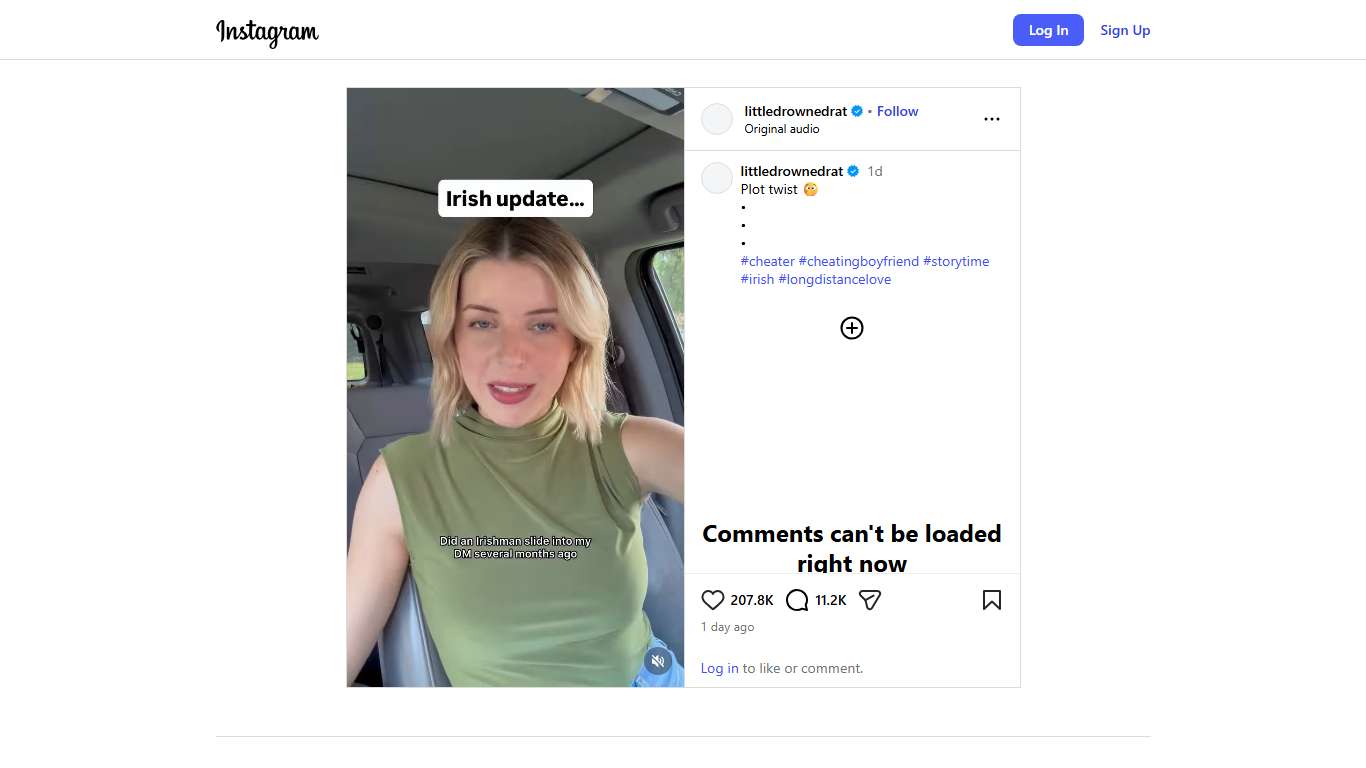1366x768 pixels.
Task: Open the #storytime hashtag
Action: [x=955, y=261]
